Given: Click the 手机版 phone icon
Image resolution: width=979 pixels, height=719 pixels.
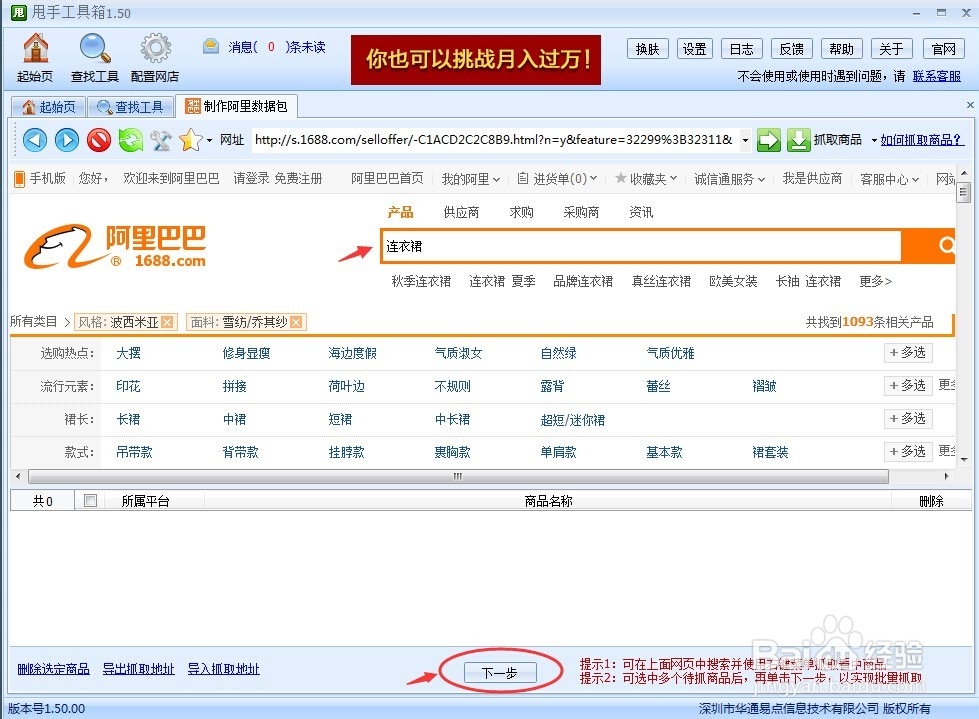Looking at the screenshot, I should click(19, 179).
